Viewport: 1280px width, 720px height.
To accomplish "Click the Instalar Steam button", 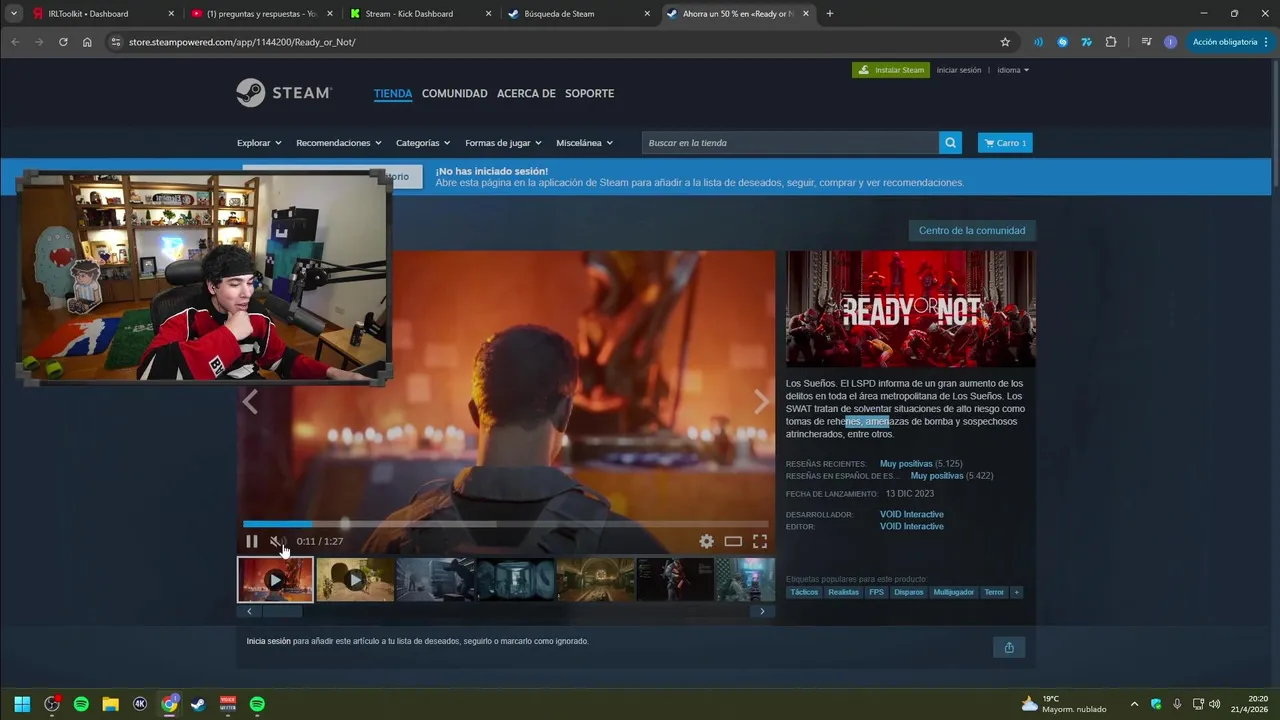I will pyautogui.click(x=891, y=70).
